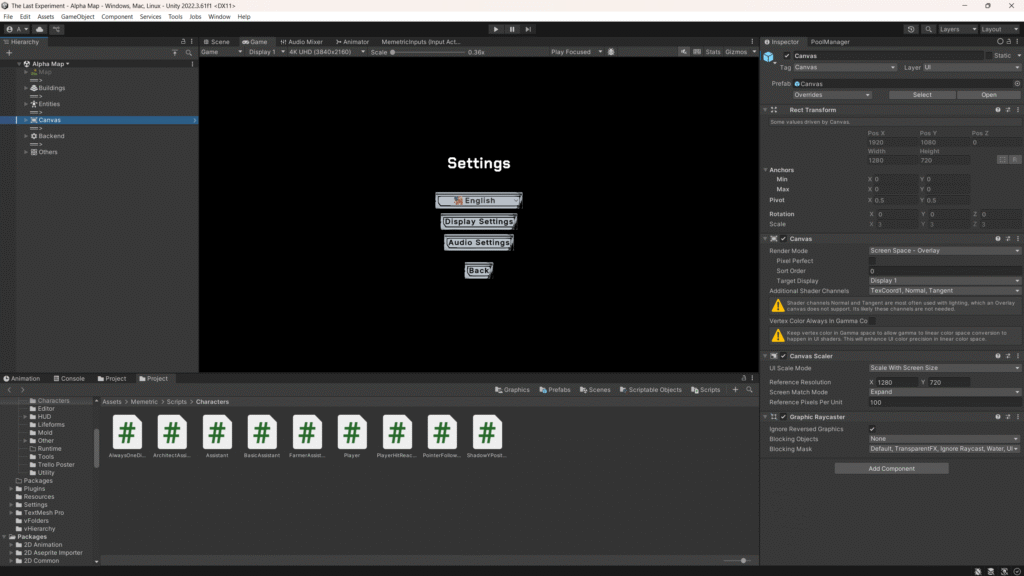Open the Render Mode dropdown
This screenshot has width=1024, height=576.
click(x=944, y=251)
